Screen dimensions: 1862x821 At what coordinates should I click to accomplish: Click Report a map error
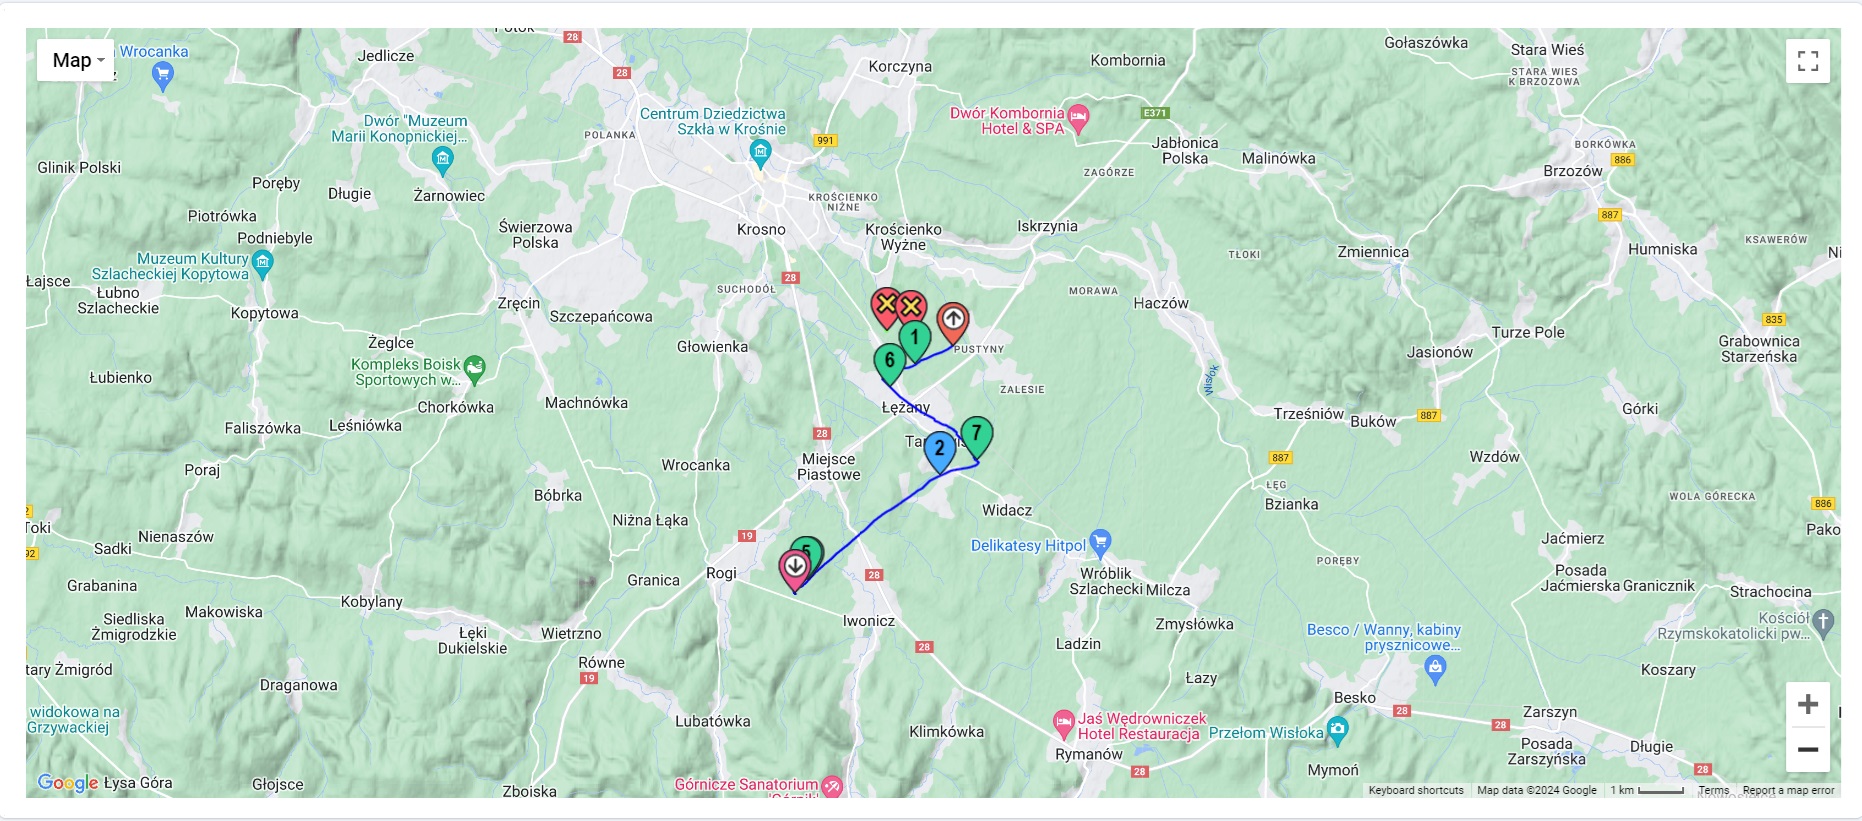pos(1788,790)
